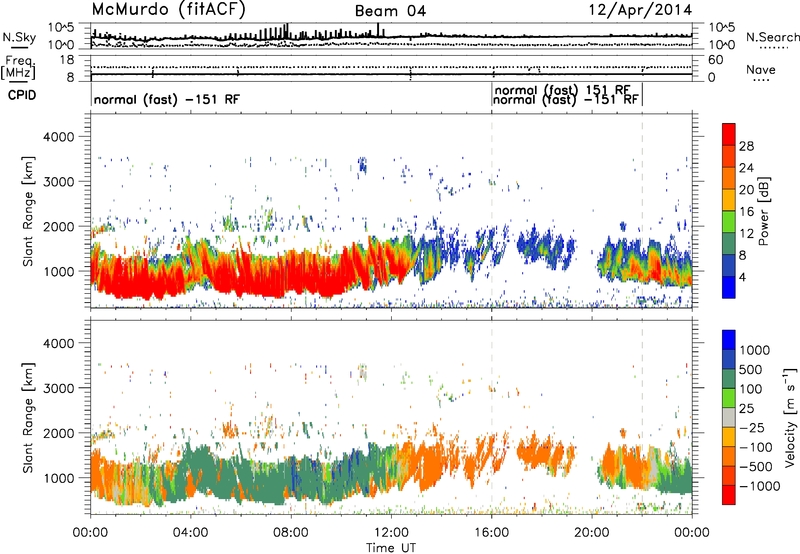Click the '16:00' time tick label
The image size is (800, 554).
pos(491,533)
